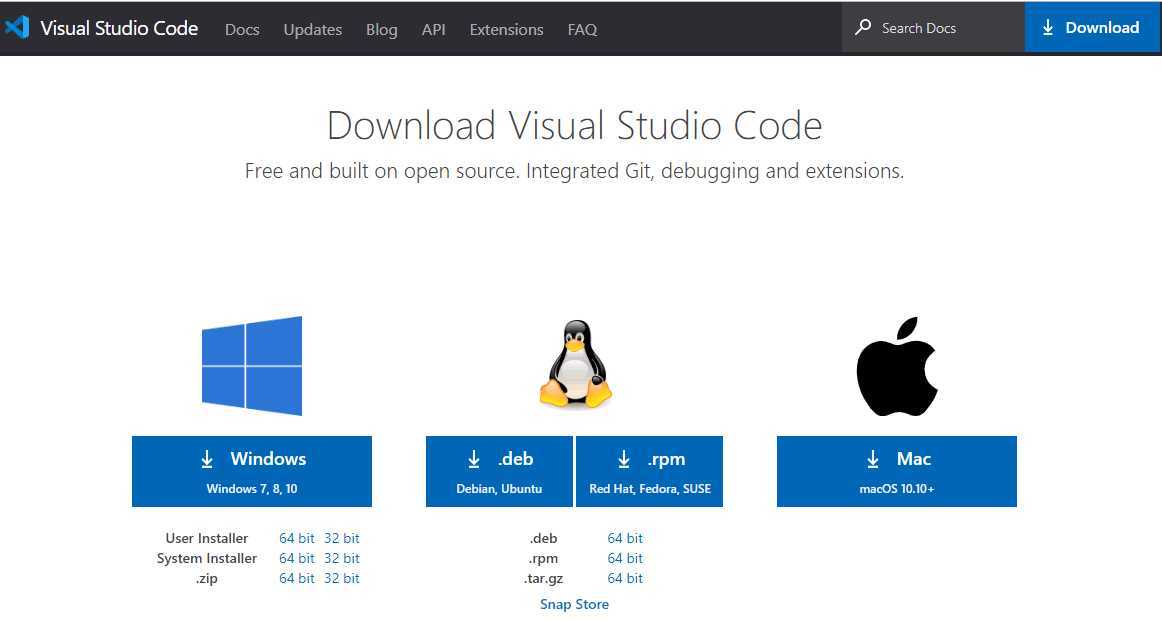This screenshot has width=1162, height=621.
Task: Click the 'User Installer' label
Action: 207,538
